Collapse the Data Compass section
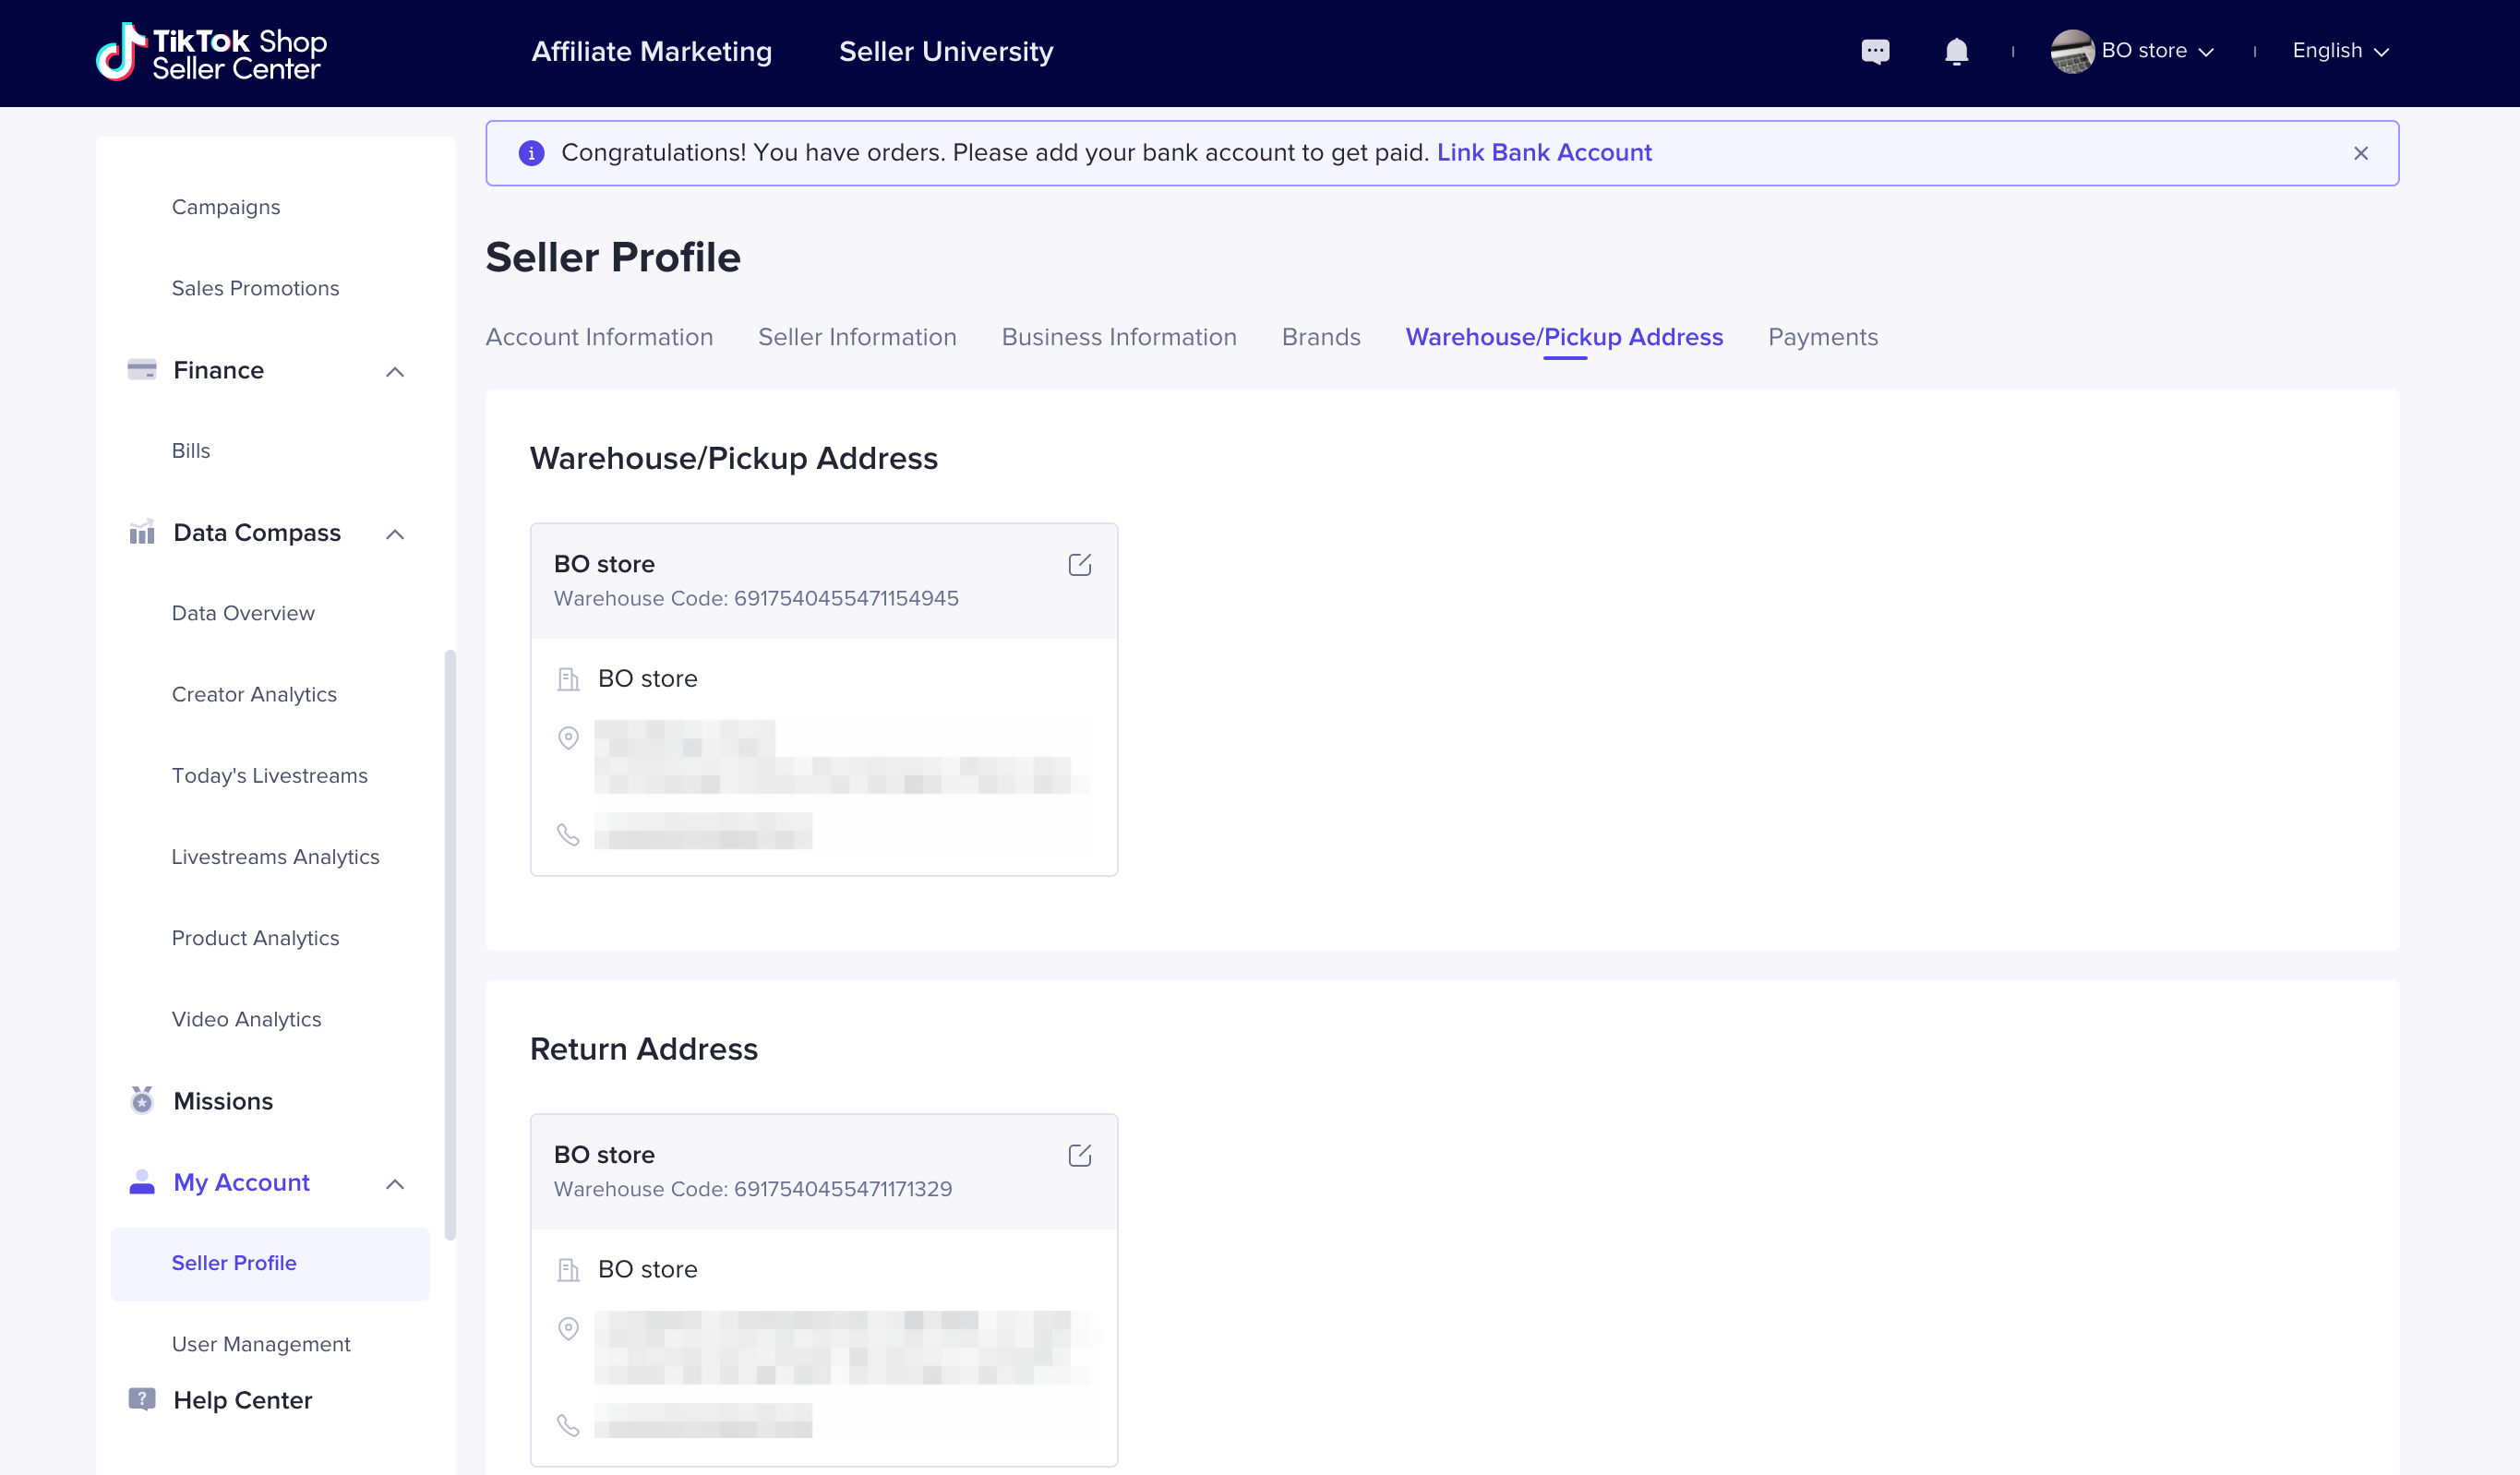The width and height of the screenshot is (2520, 1475). (395, 534)
